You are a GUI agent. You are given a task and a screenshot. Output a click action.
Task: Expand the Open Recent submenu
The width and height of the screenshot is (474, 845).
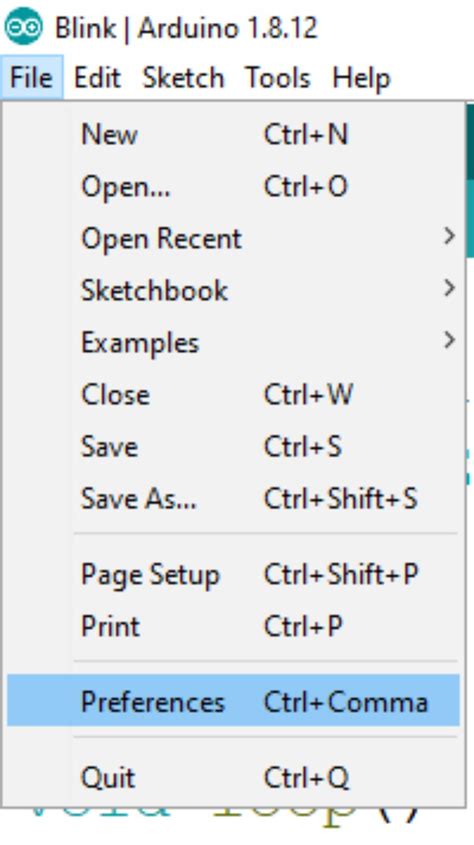[233, 238]
